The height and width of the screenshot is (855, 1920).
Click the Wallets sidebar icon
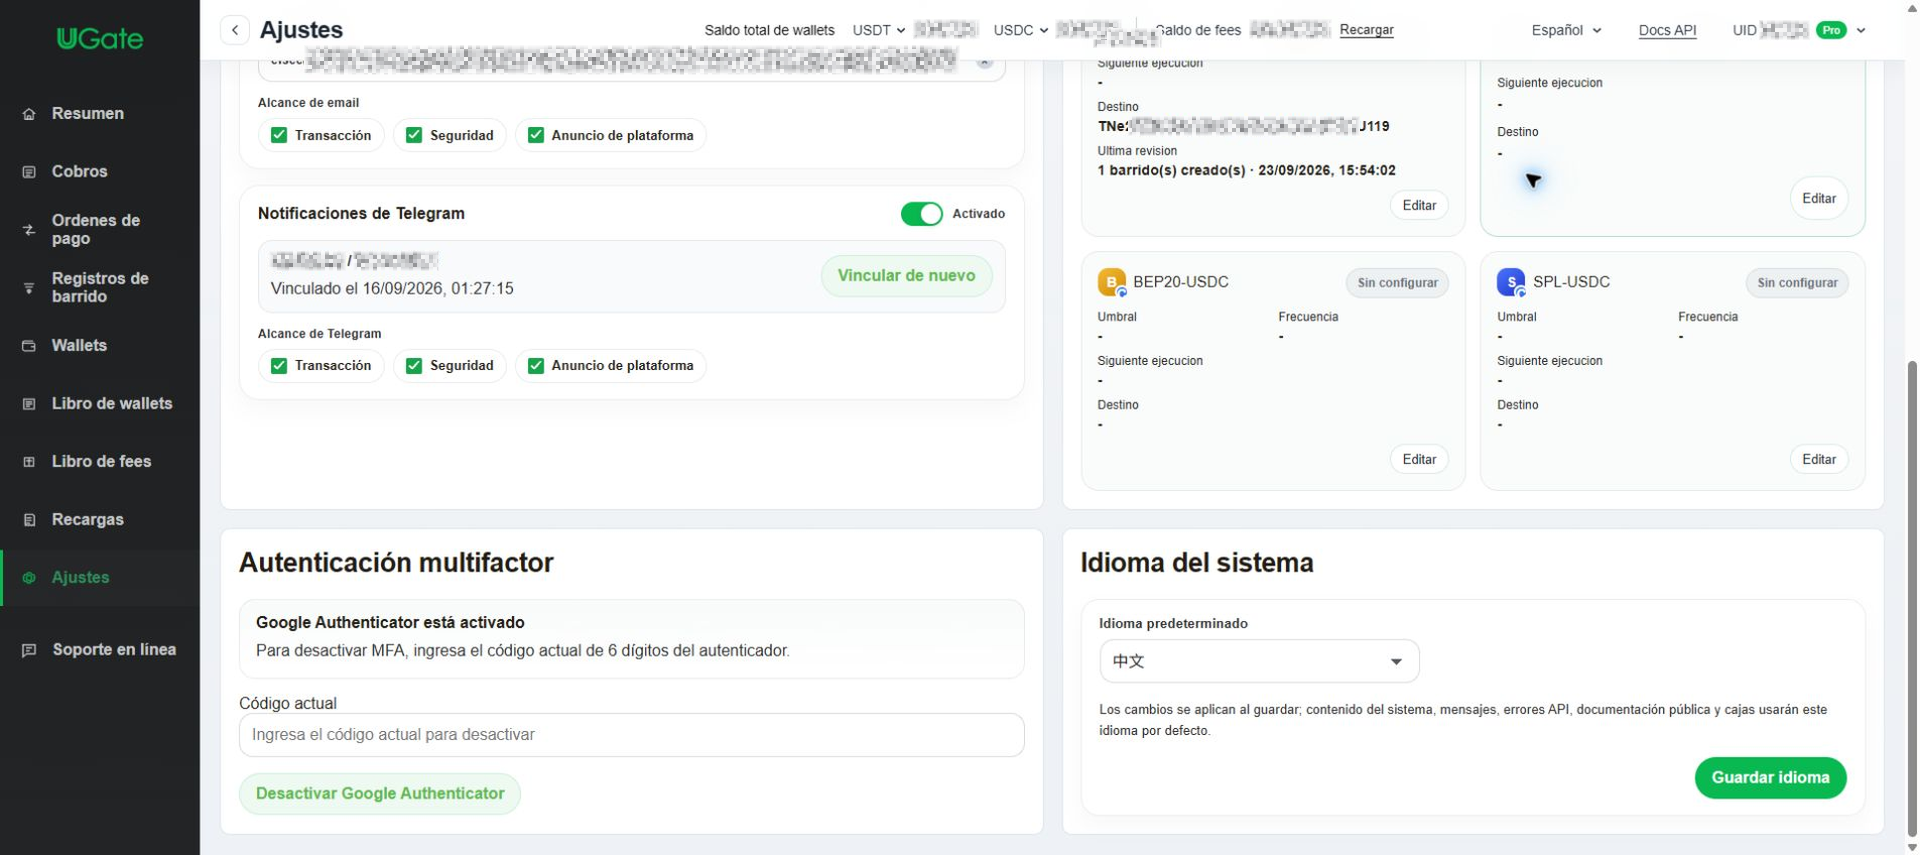click(29, 346)
